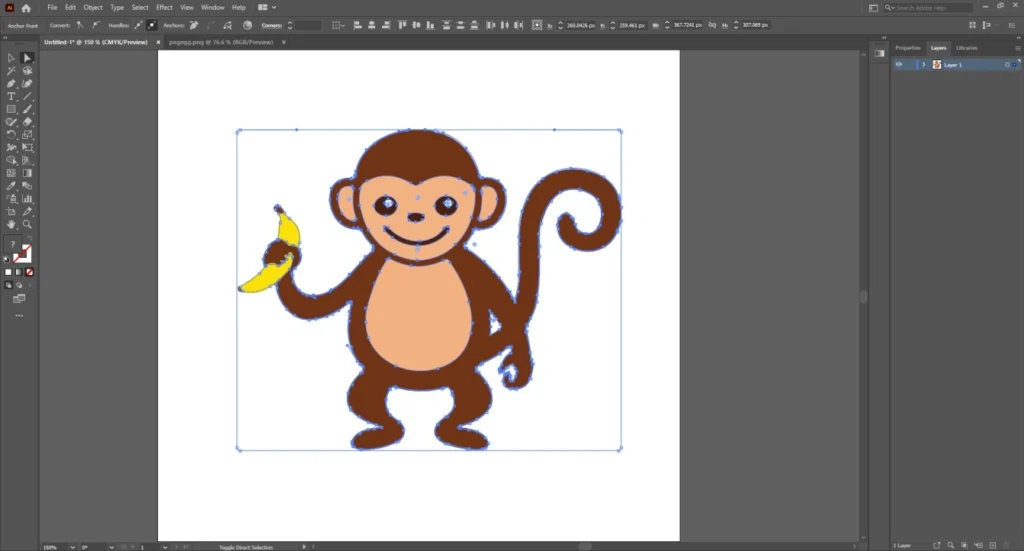Click the Change Screen Mode icon
This screenshot has height=551, width=1024.
tap(19, 299)
